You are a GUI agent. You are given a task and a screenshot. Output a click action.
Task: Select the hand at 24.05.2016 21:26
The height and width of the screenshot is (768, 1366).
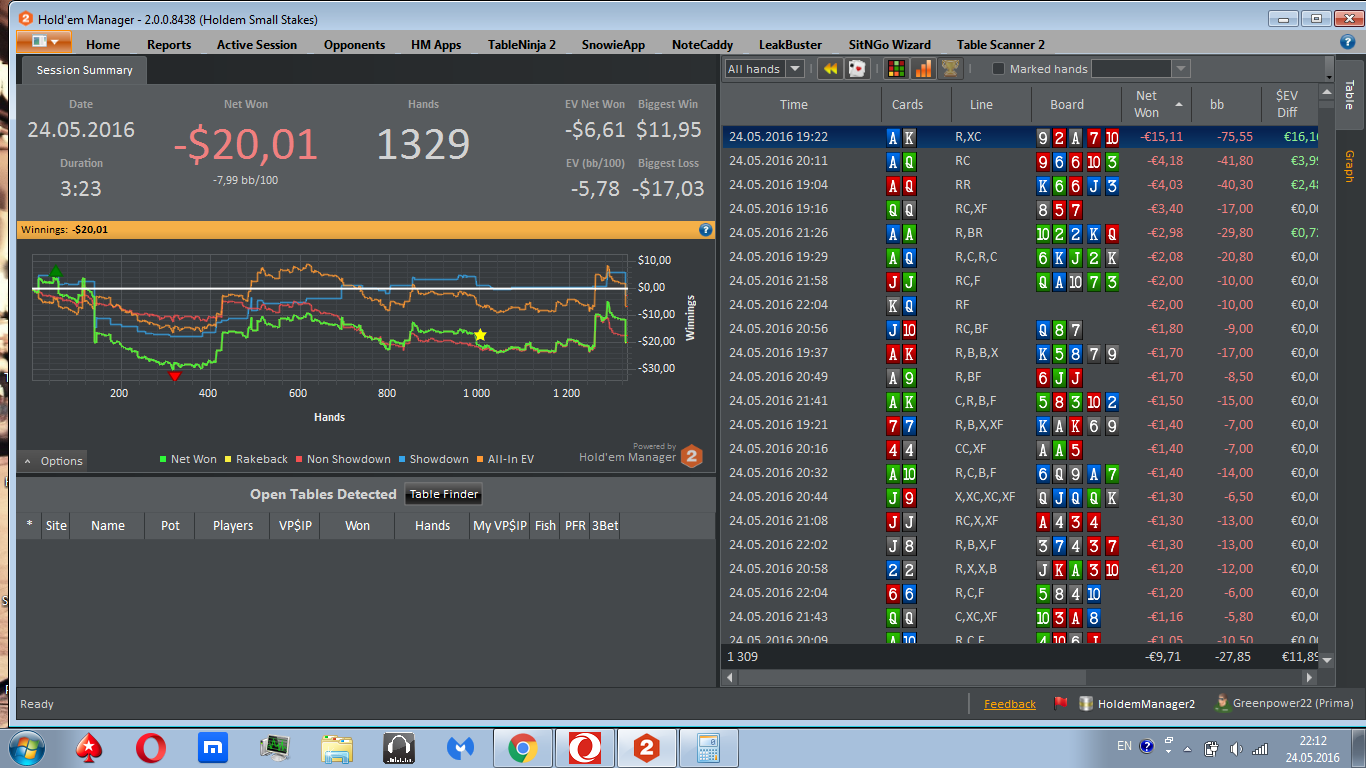1020,233
